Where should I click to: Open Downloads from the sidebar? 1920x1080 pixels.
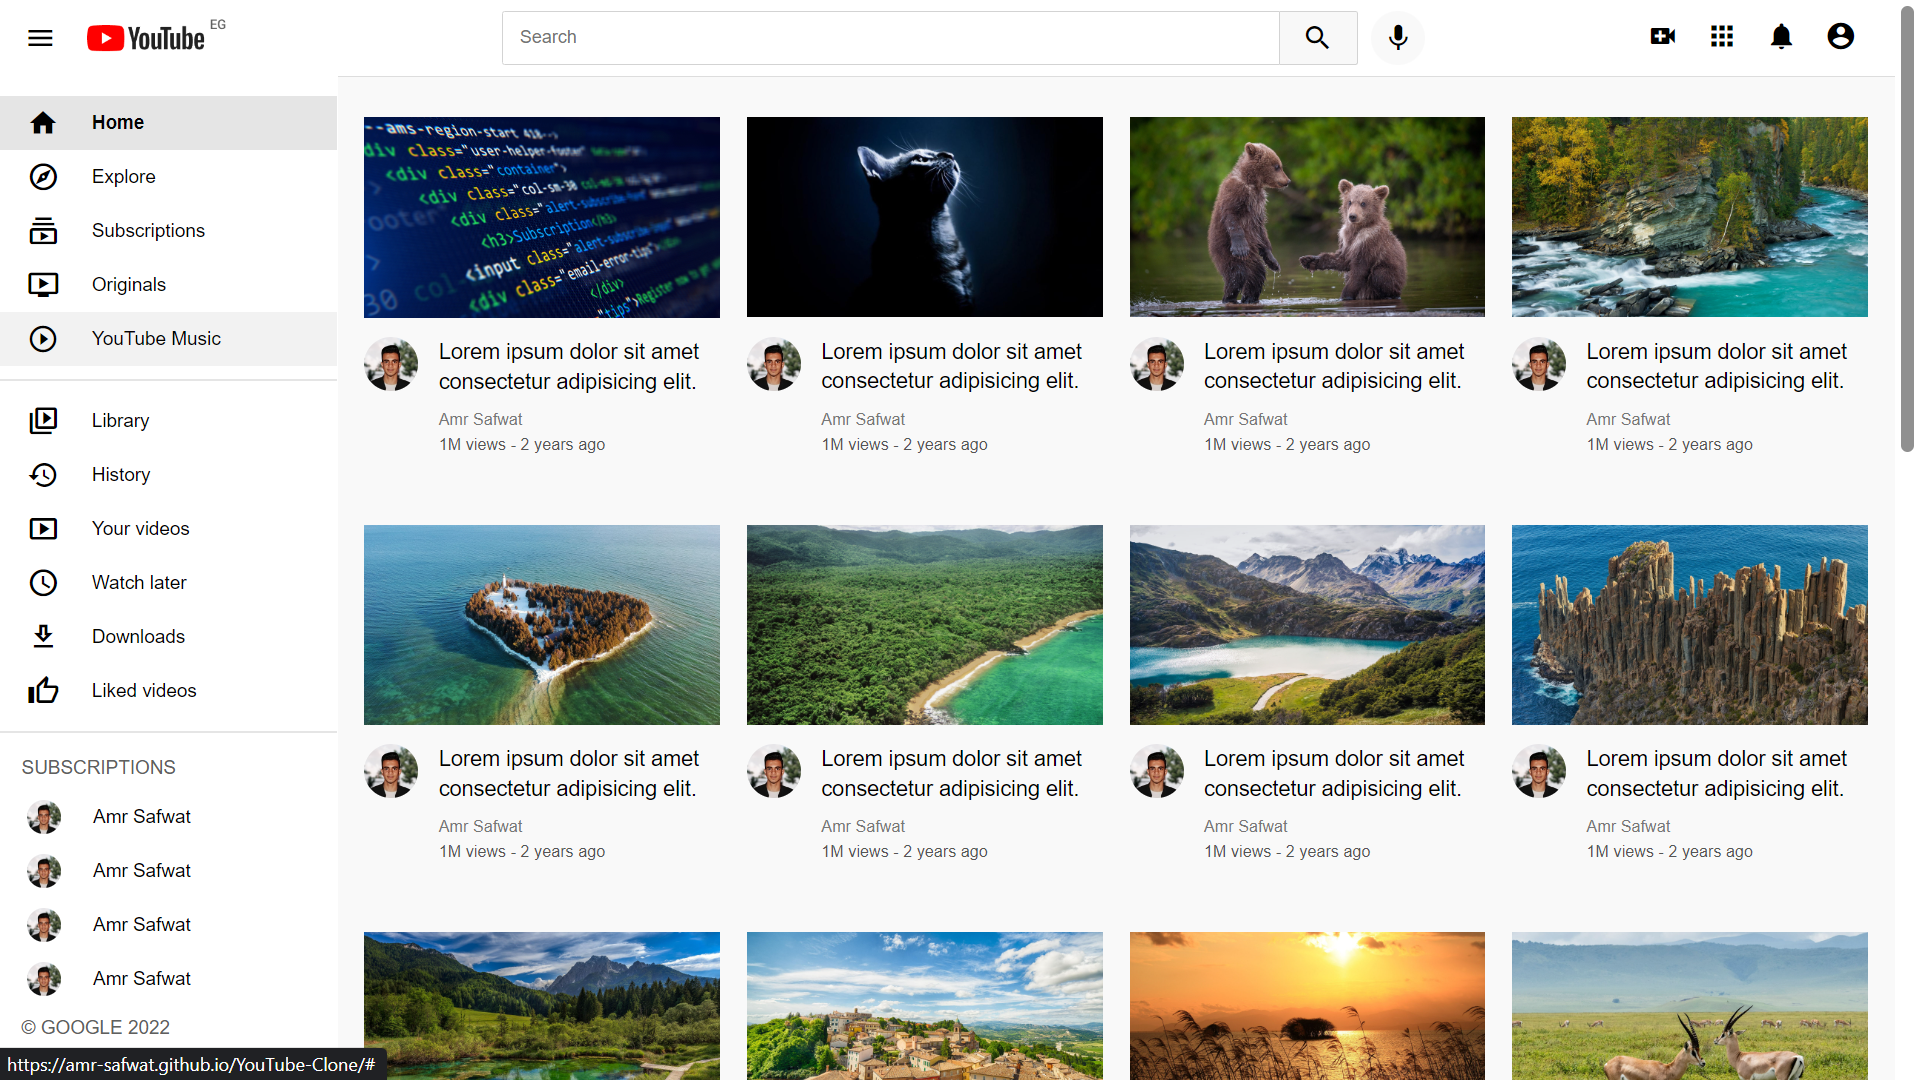tap(168, 637)
